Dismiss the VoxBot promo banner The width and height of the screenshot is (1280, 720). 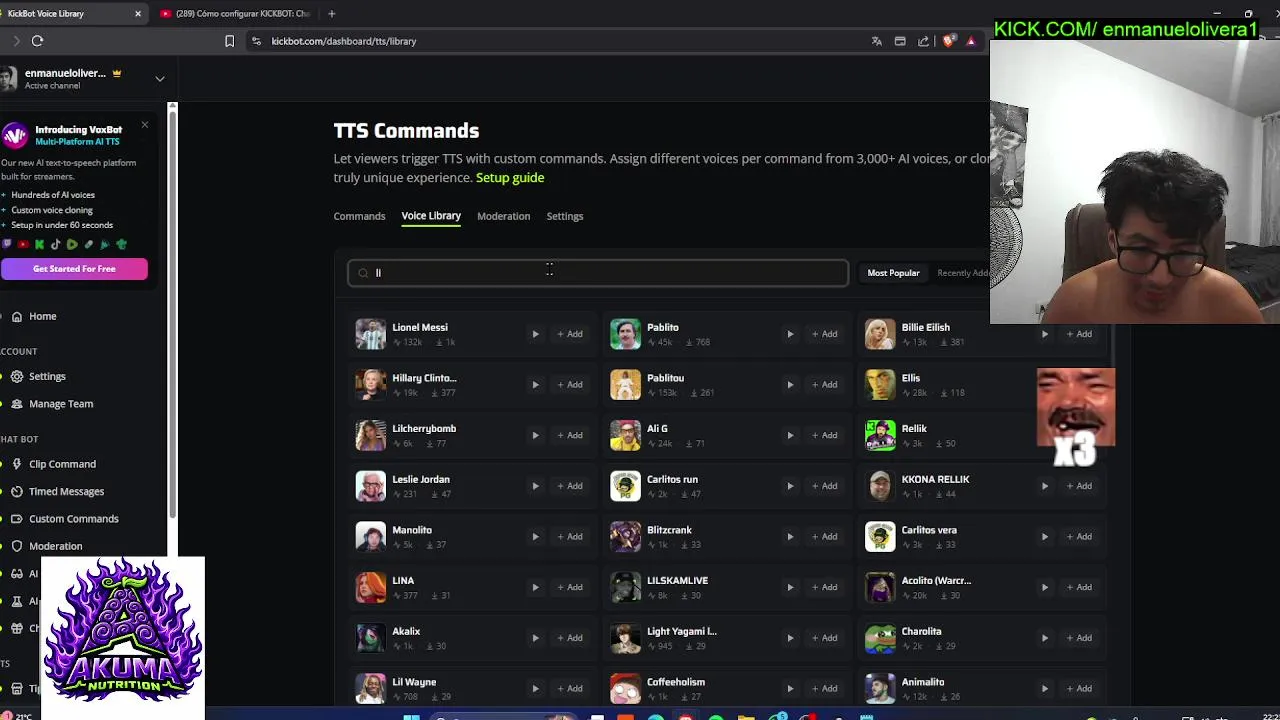145,125
